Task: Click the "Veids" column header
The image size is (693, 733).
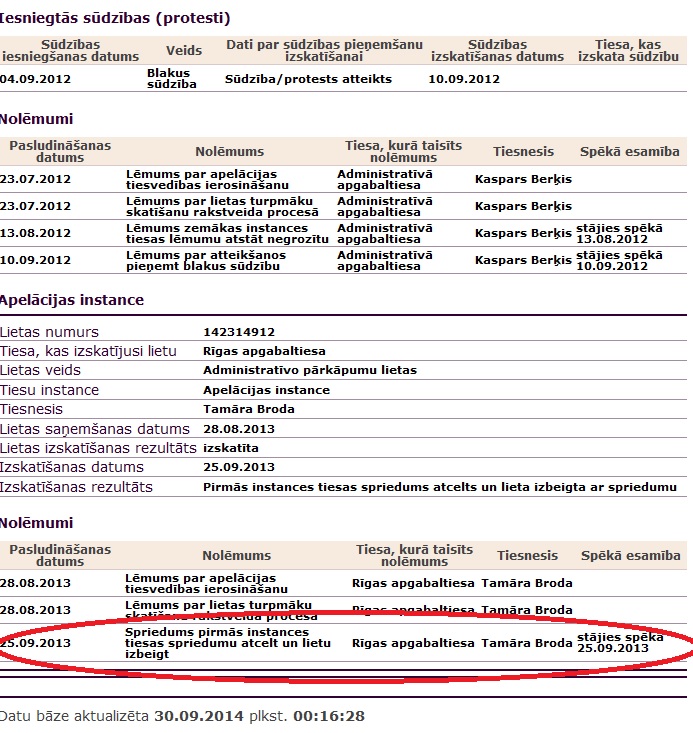Action: [x=182, y=50]
